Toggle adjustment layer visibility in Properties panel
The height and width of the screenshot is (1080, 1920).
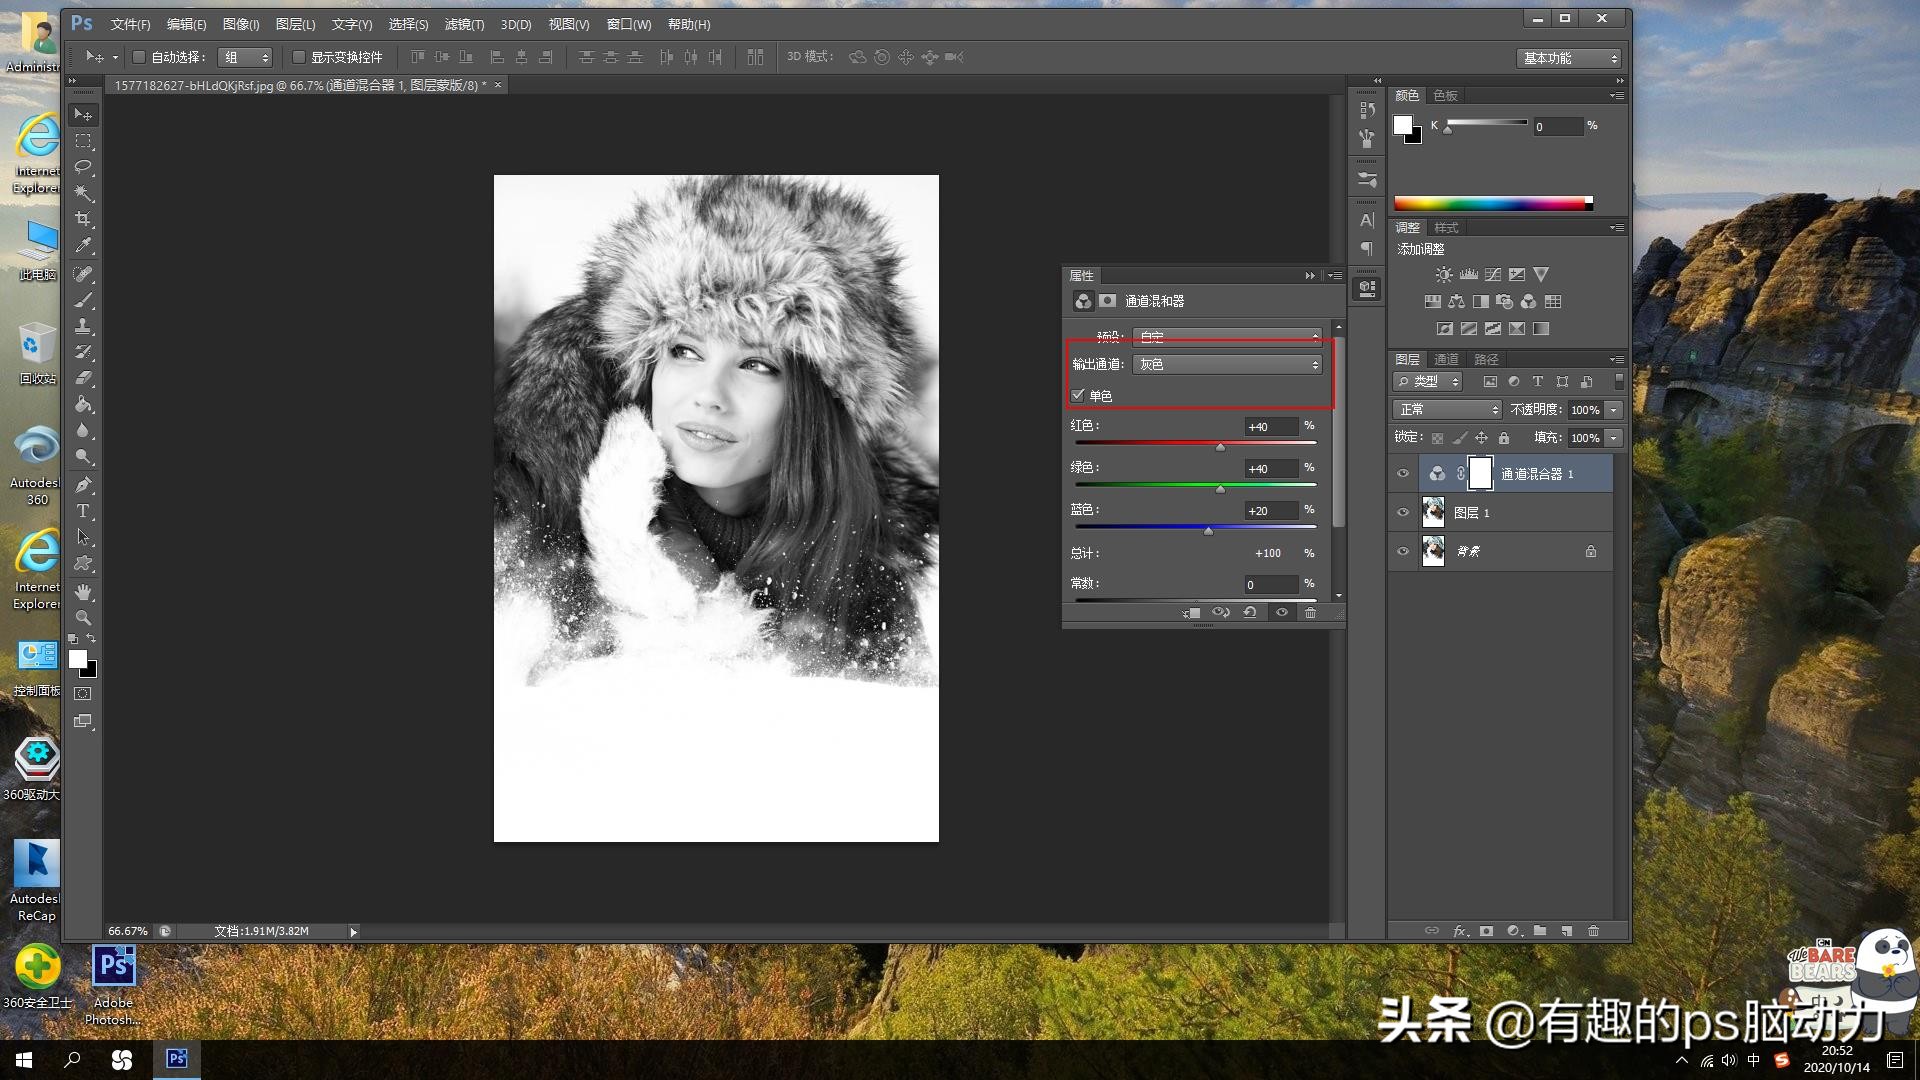[1281, 612]
